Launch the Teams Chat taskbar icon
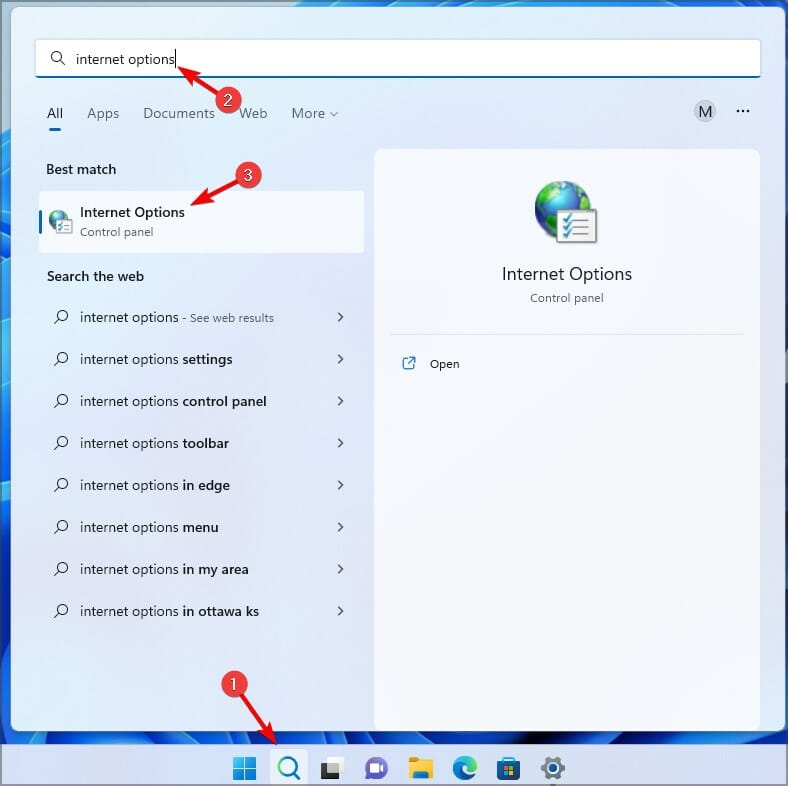 (x=376, y=768)
